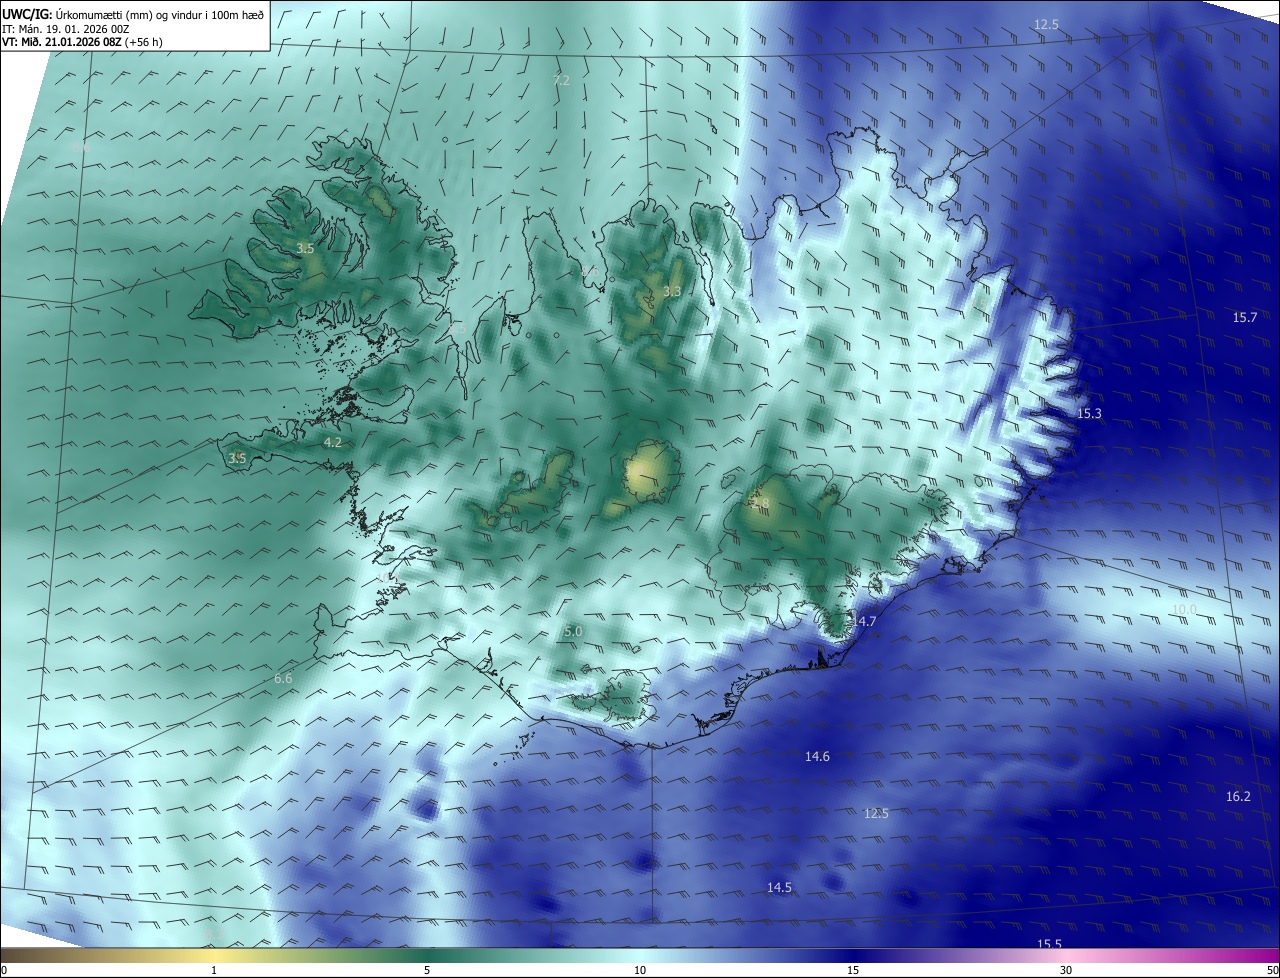Click the colour bar tick labelled 5
Viewport: 1280px width, 978px height.
click(x=427, y=970)
